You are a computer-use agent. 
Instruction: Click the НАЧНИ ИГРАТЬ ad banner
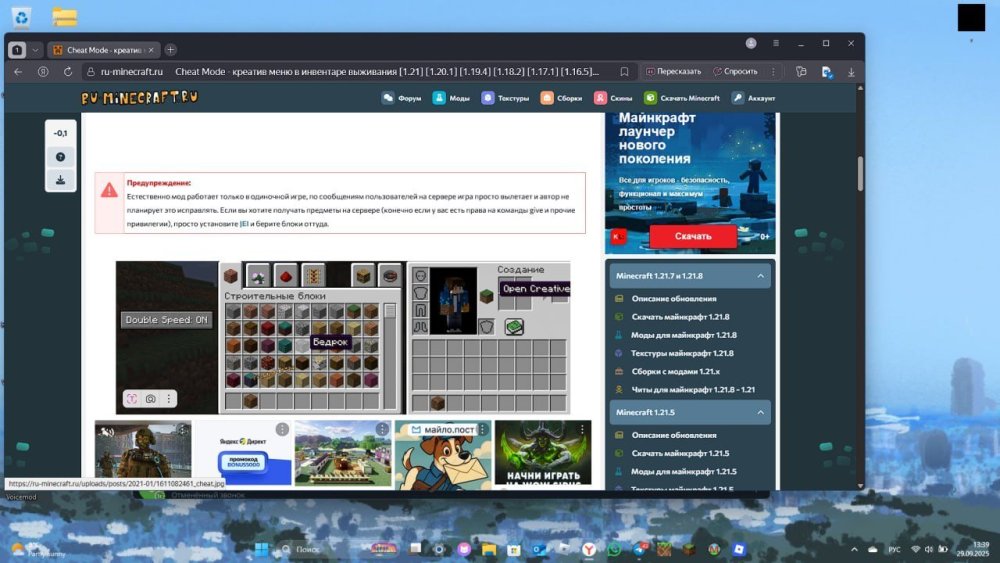pos(543,453)
